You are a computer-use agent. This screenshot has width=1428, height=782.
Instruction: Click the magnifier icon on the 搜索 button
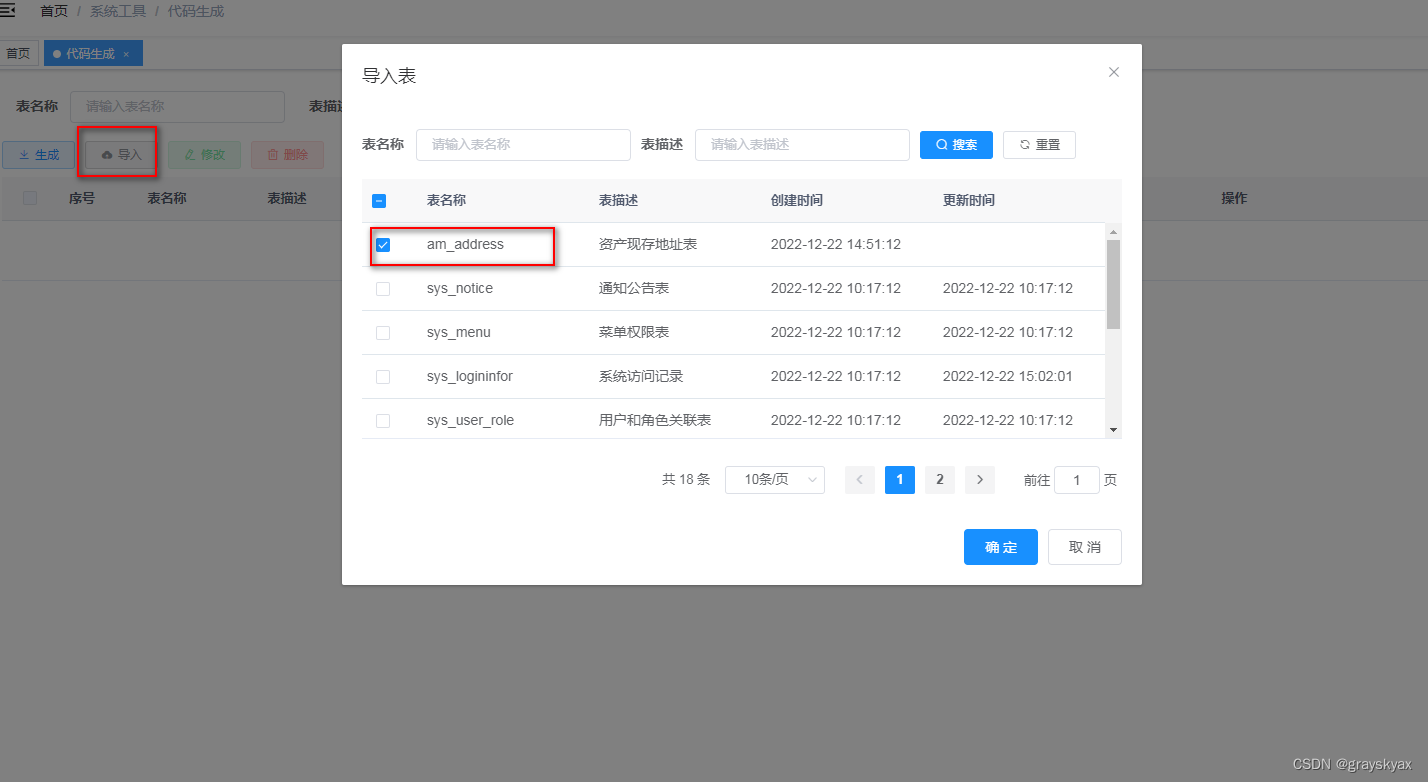(941, 144)
